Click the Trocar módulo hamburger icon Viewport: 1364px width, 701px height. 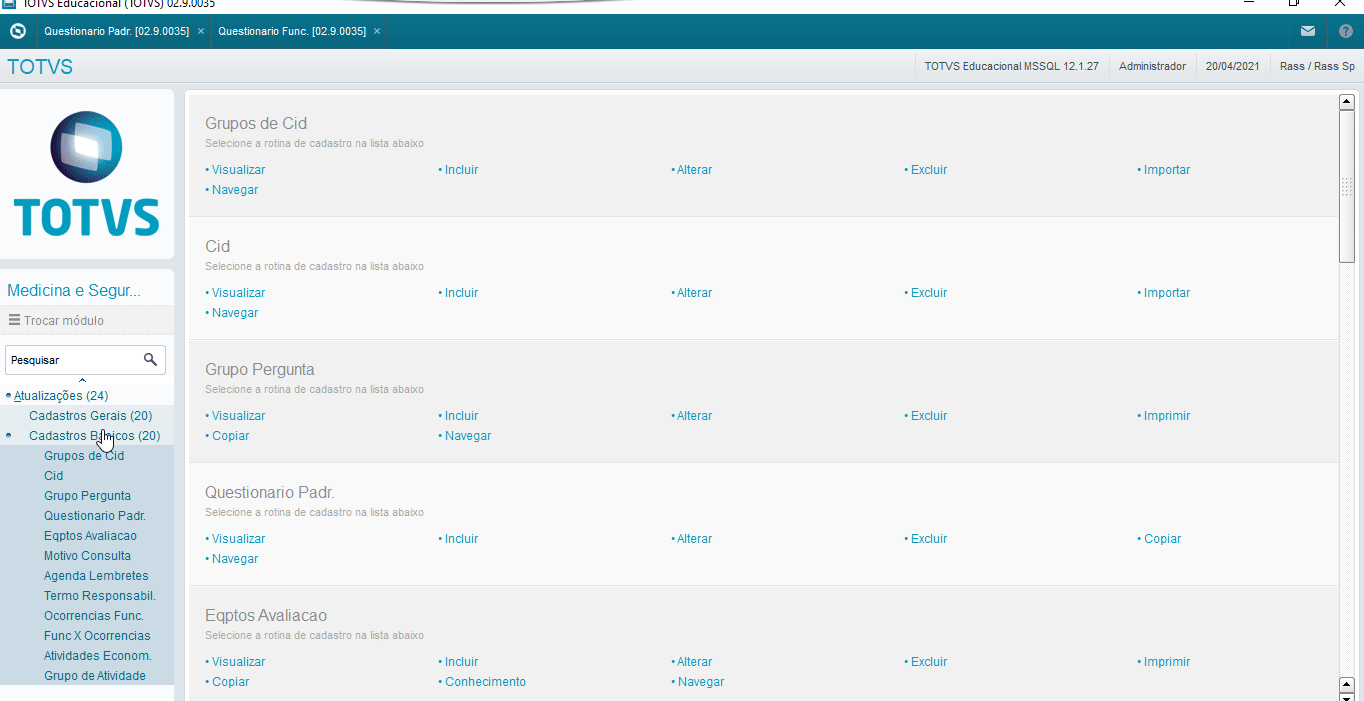[x=14, y=320]
